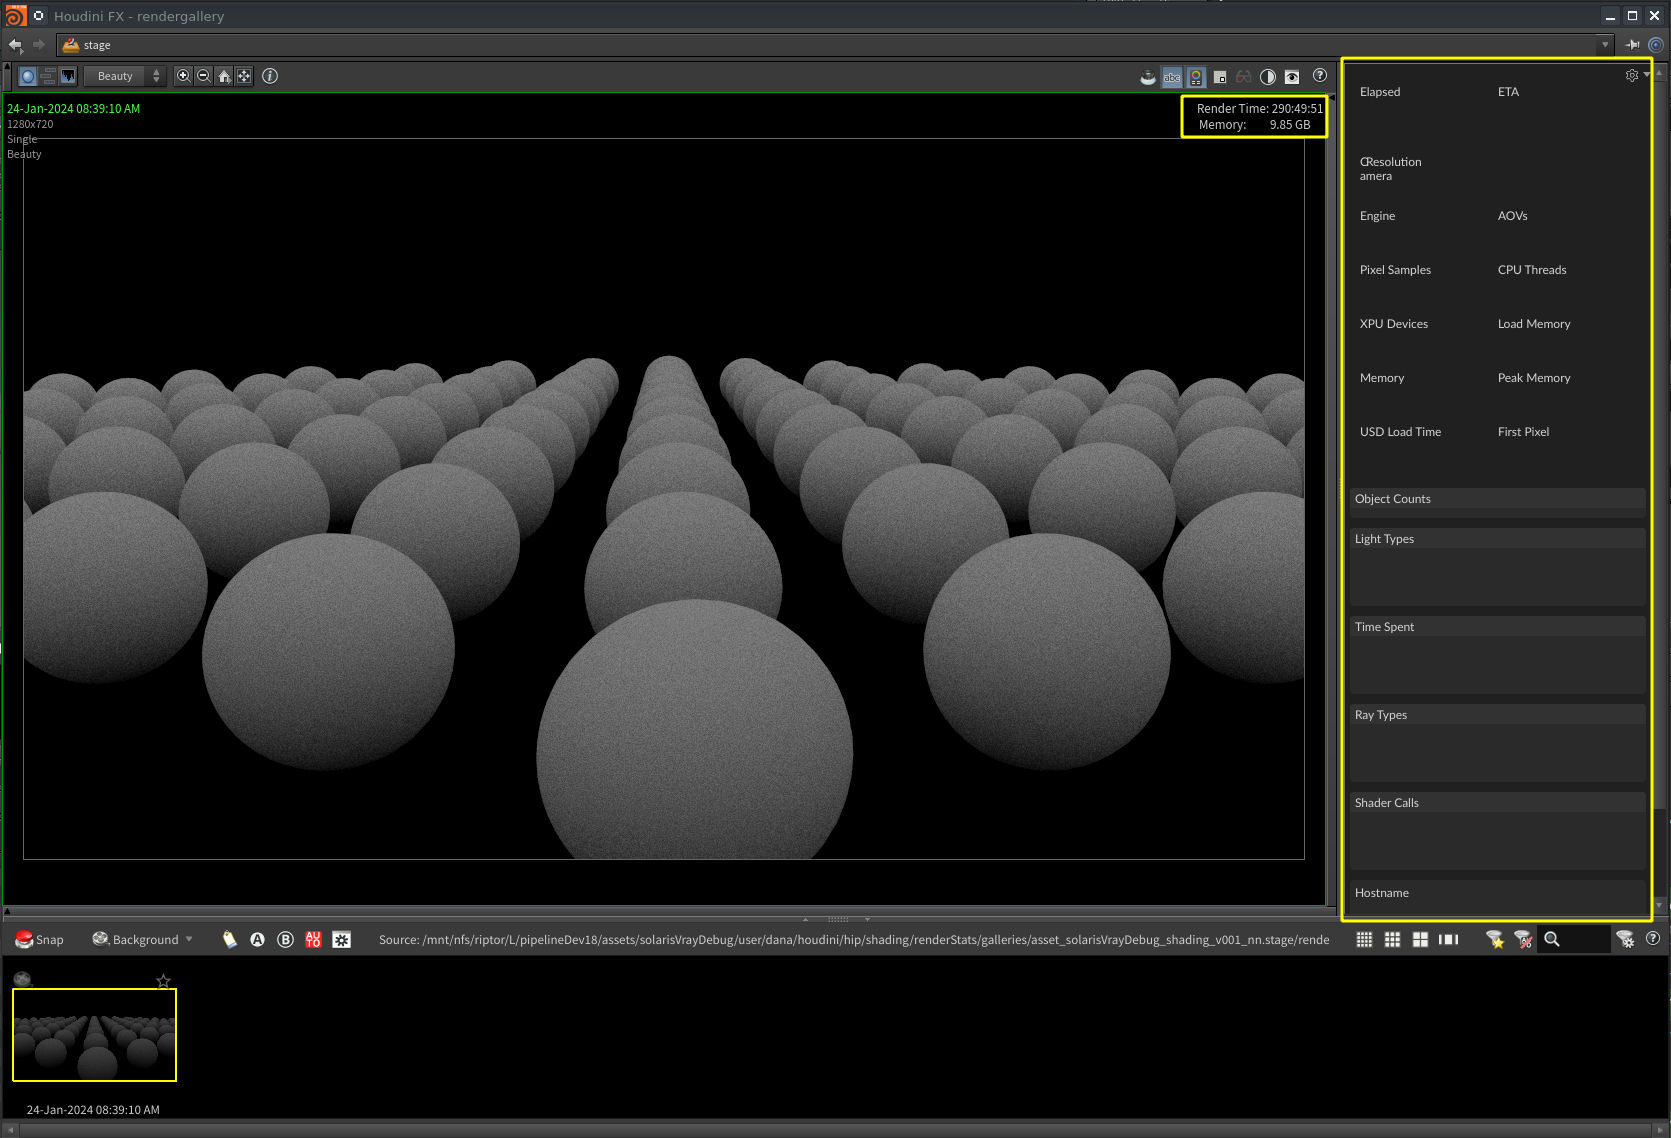Click the stage path field
The width and height of the screenshot is (1671, 1138).
pyautogui.click(x=834, y=45)
